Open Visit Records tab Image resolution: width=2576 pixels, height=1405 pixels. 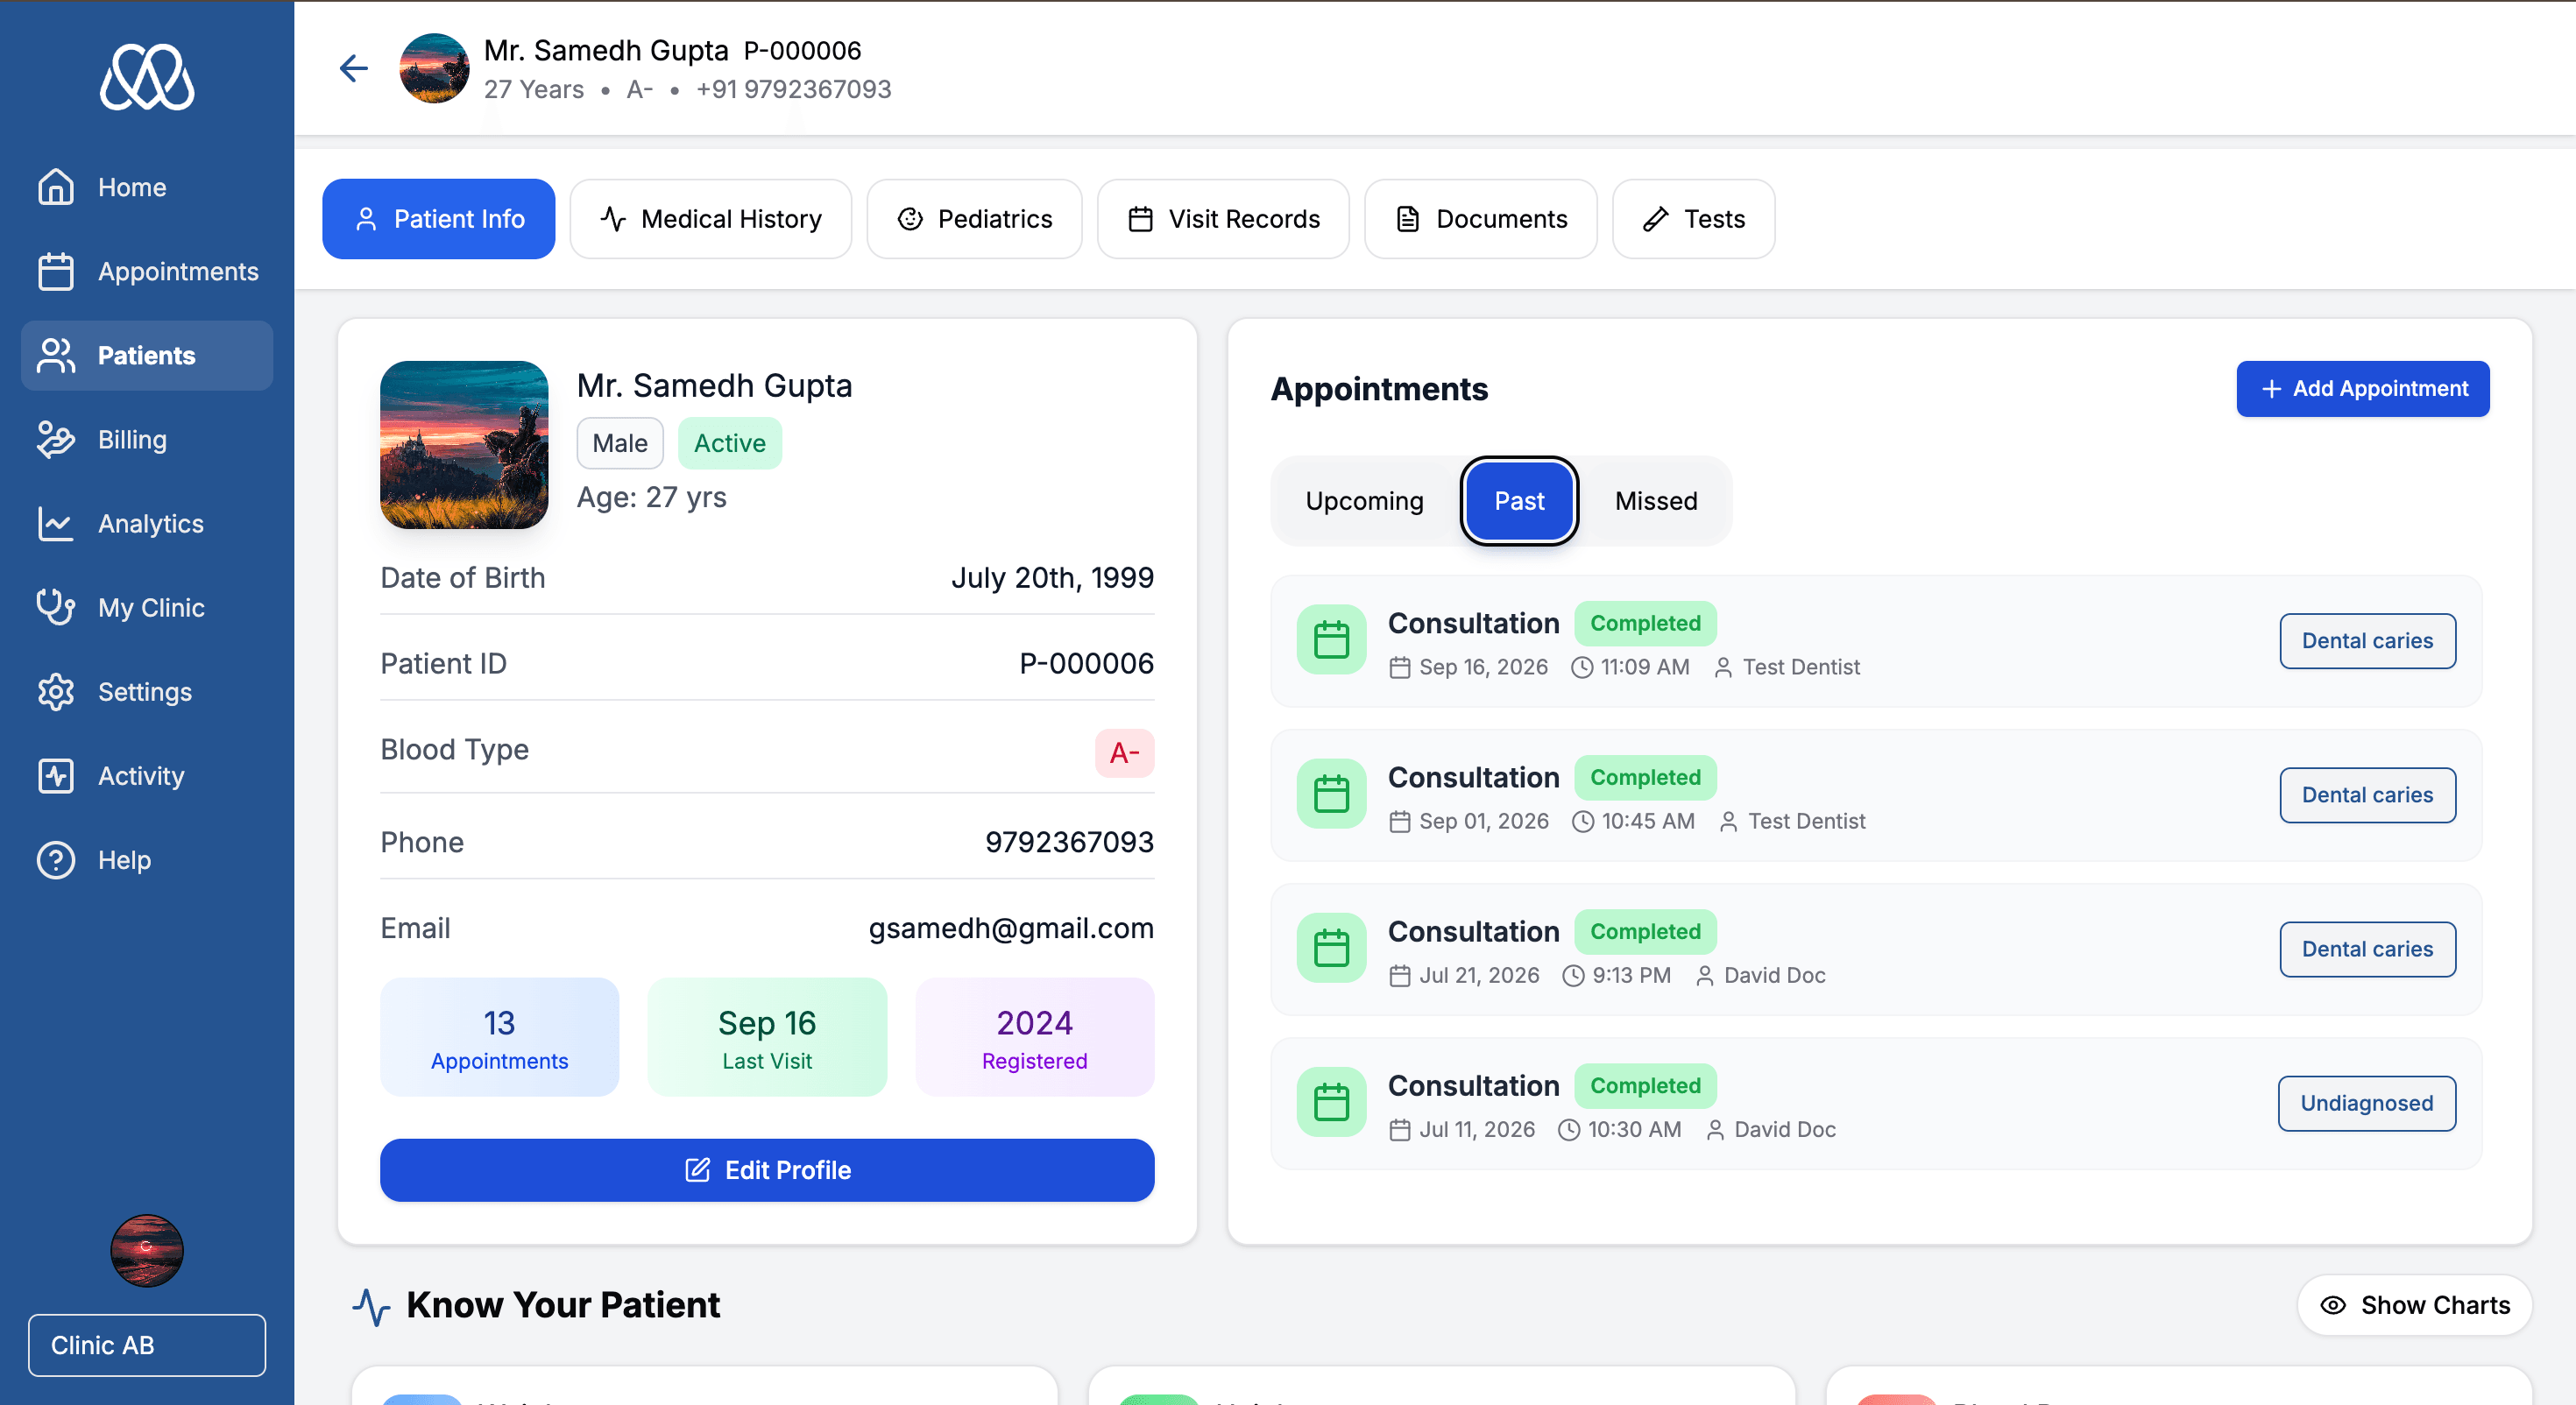point(1223,219)
